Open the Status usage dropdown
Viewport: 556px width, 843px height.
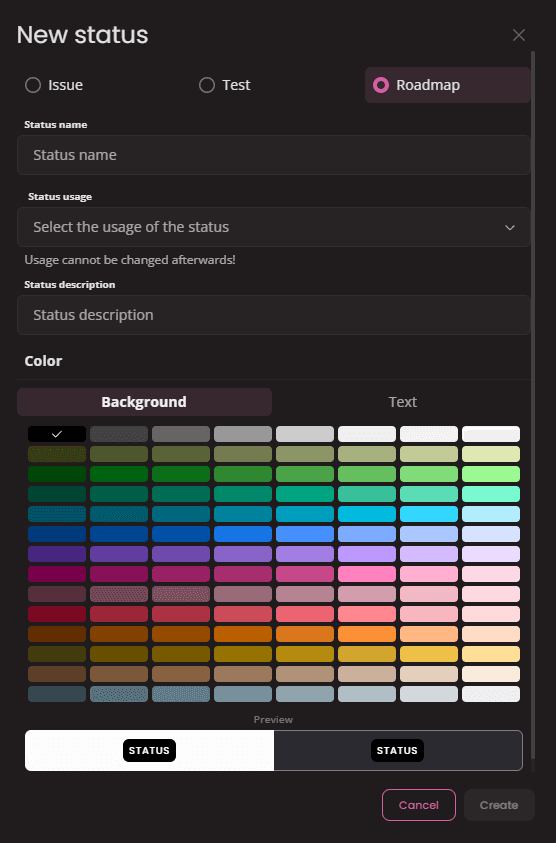(x=274, y=227)
